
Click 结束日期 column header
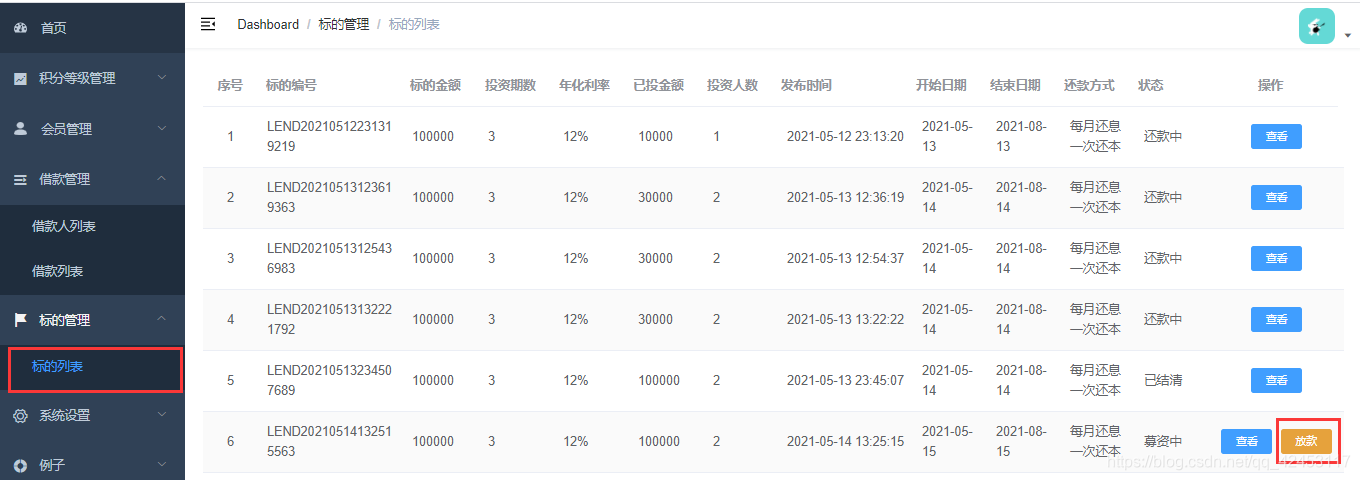point(1015,85)
